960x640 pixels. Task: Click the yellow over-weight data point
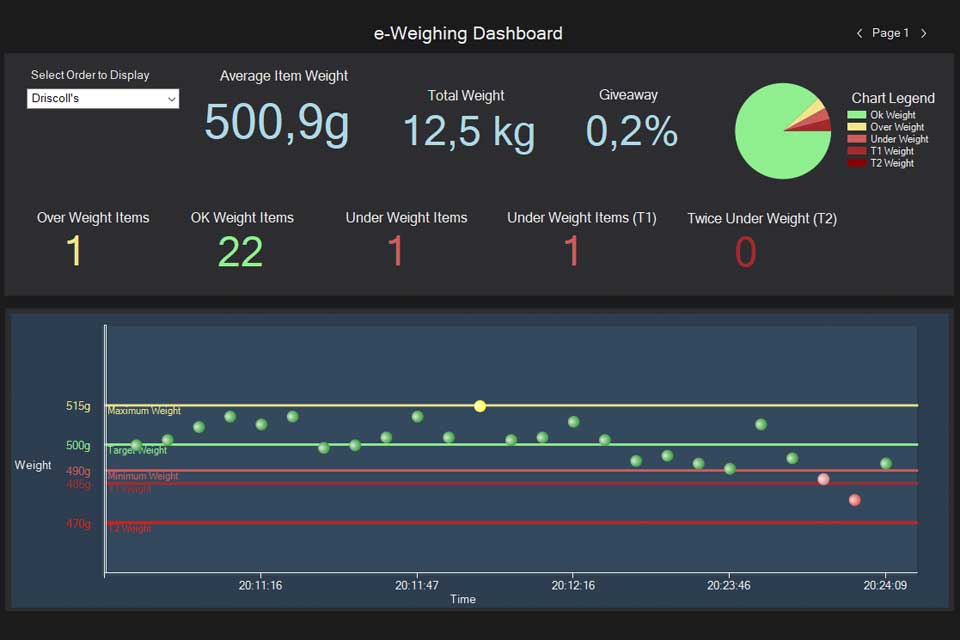click(x=480, y=406)
